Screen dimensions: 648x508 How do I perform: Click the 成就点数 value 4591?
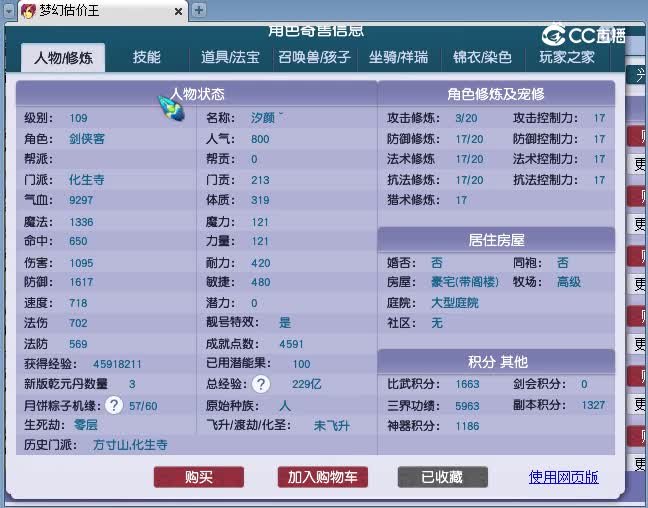291,344
